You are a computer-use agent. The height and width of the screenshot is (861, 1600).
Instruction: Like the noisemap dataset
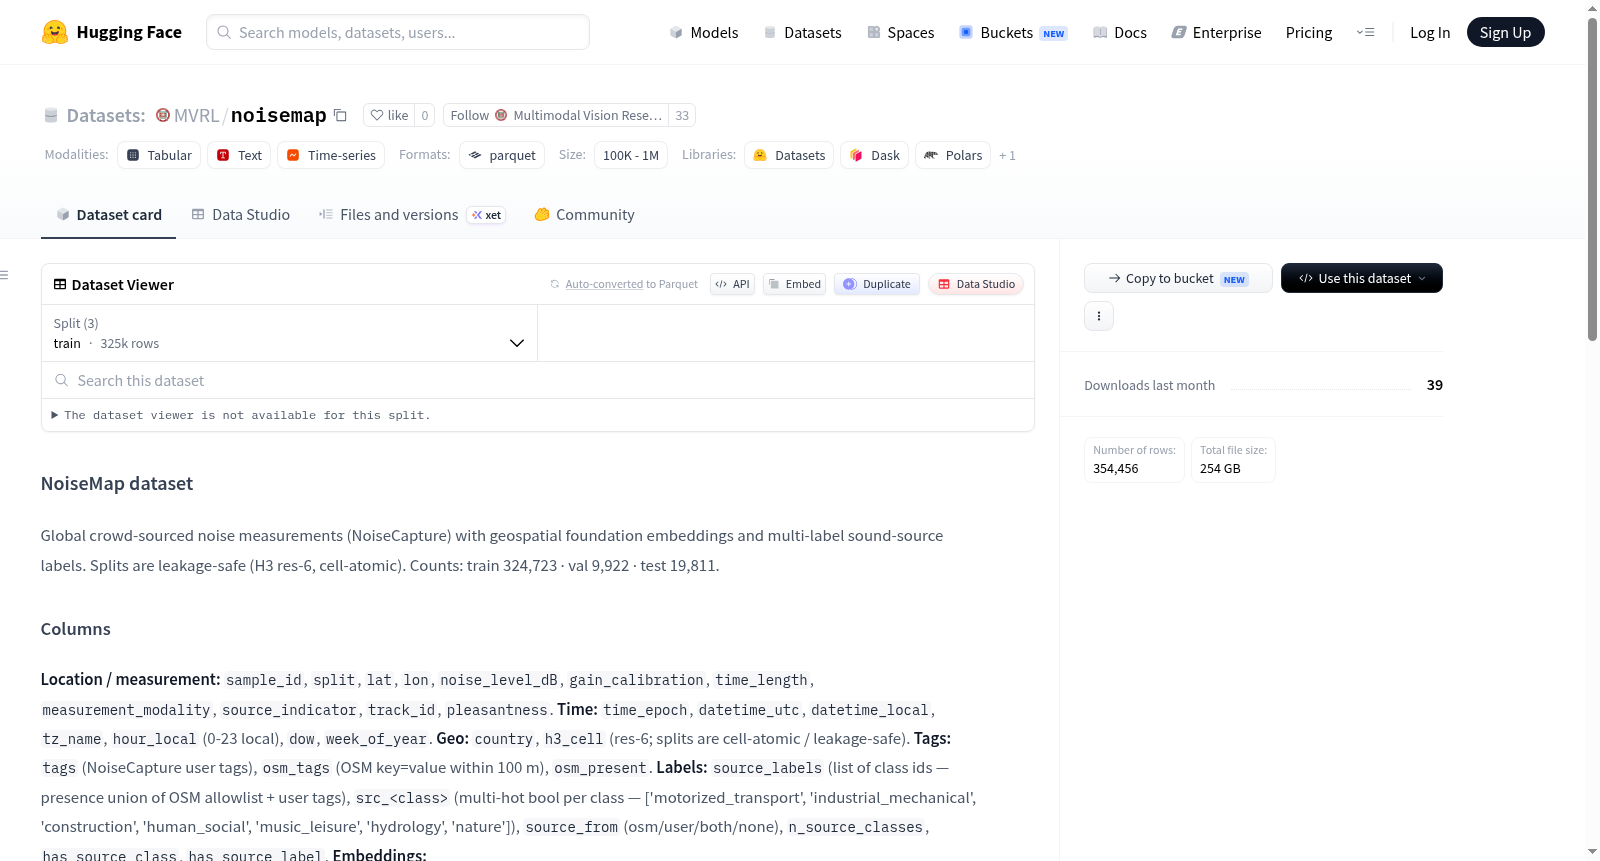point(389,115)
